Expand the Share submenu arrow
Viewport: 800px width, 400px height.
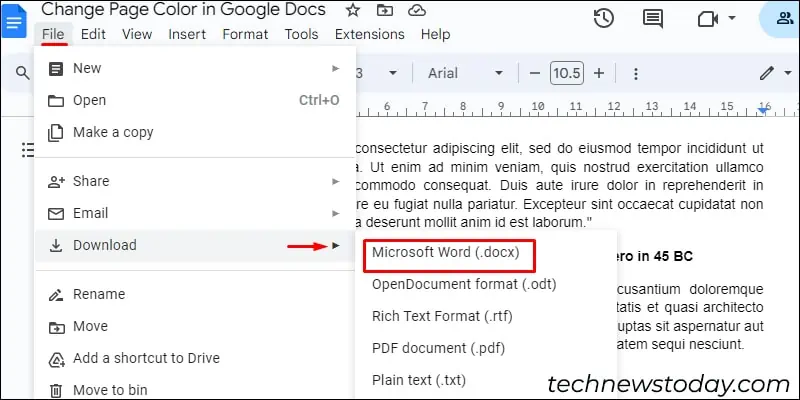click(x=335, y=182)
